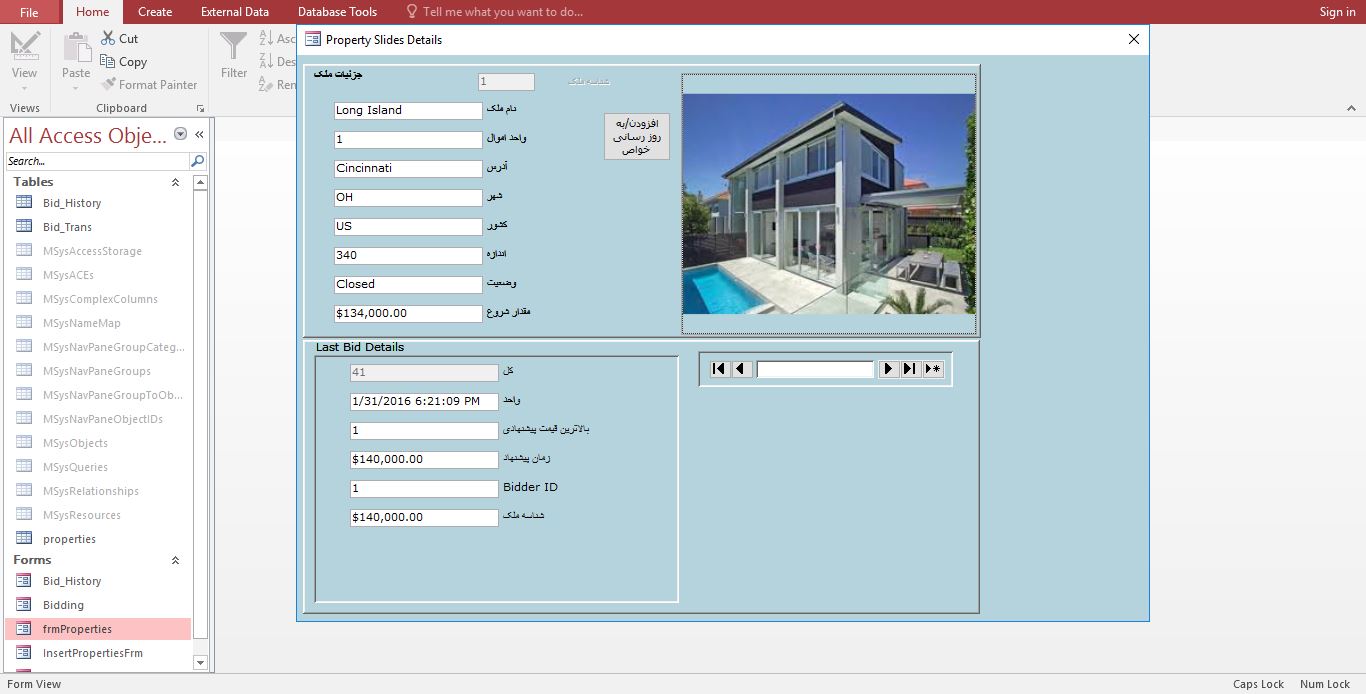Viewport: 1366px width, 694px height.
Task: Go to the next record
Action: [888, 369]
